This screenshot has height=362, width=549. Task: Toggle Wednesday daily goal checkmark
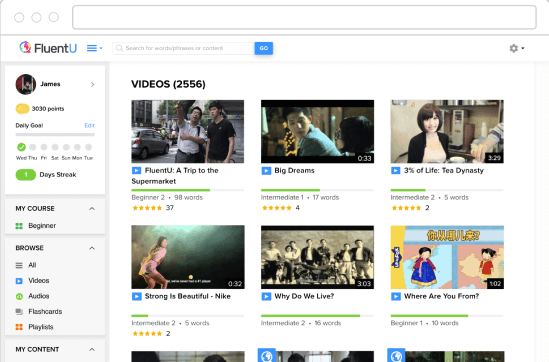click(21, 147)
